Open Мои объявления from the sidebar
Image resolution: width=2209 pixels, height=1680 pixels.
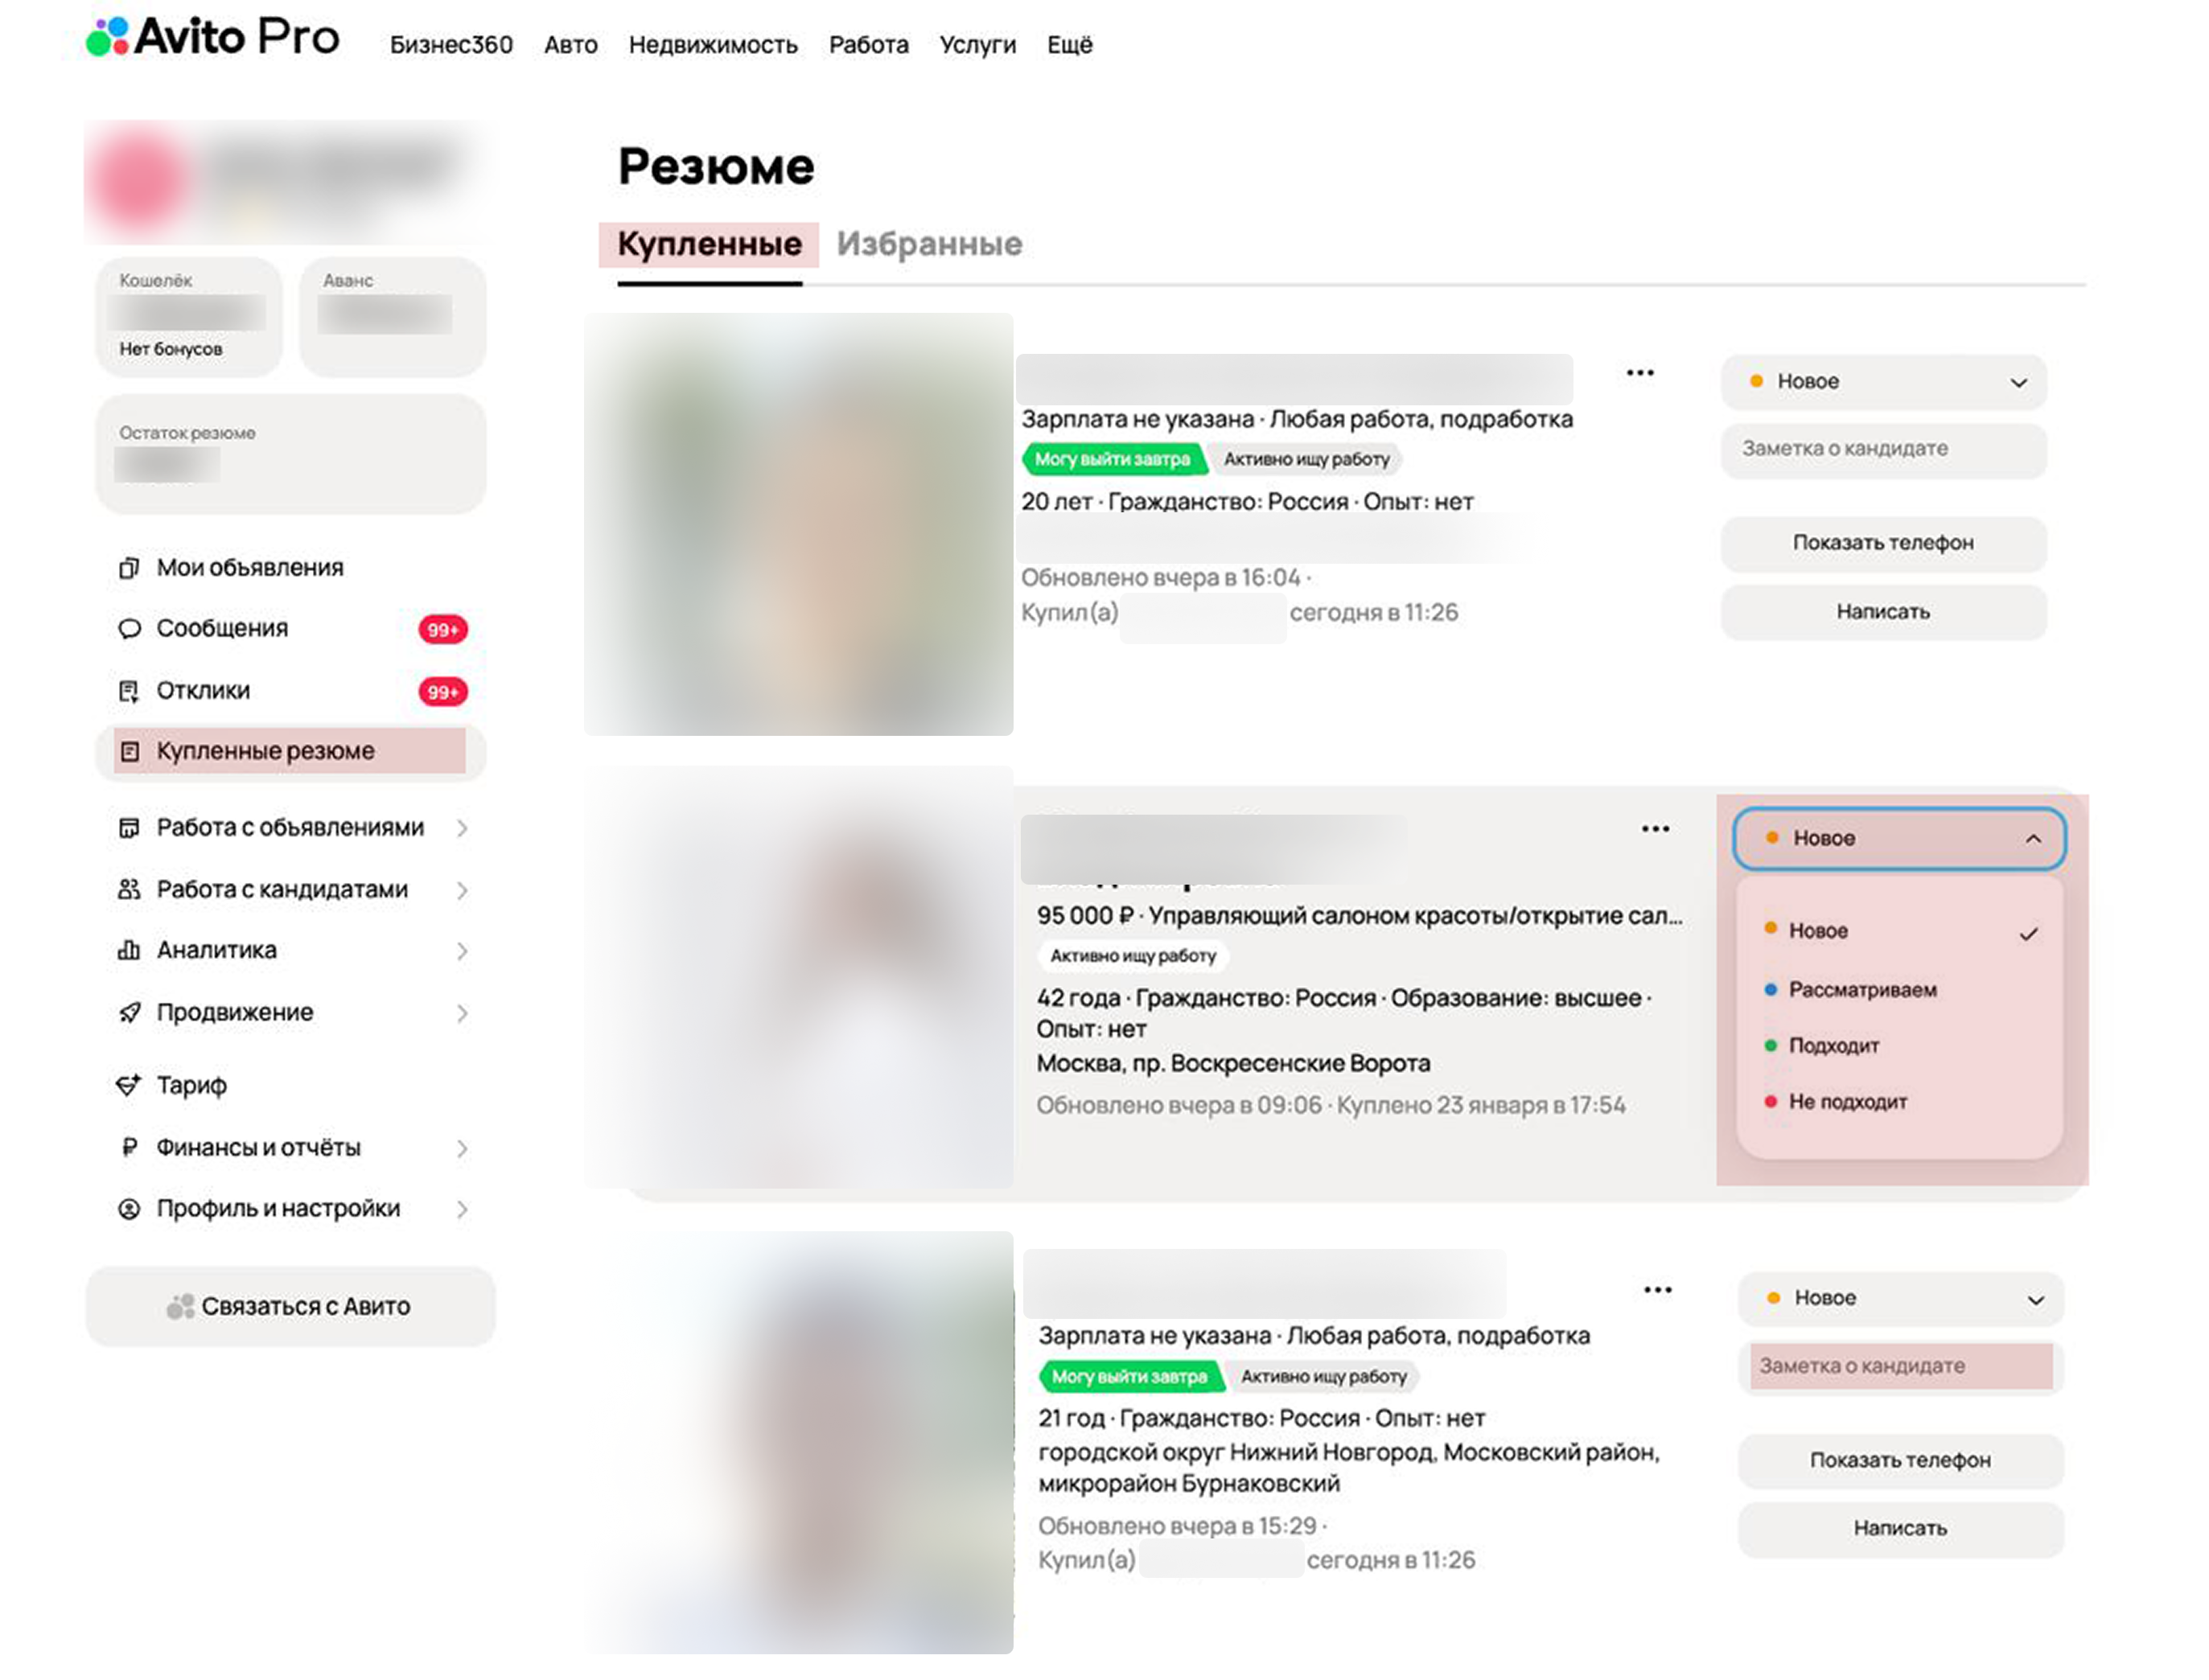pos(249,568)
